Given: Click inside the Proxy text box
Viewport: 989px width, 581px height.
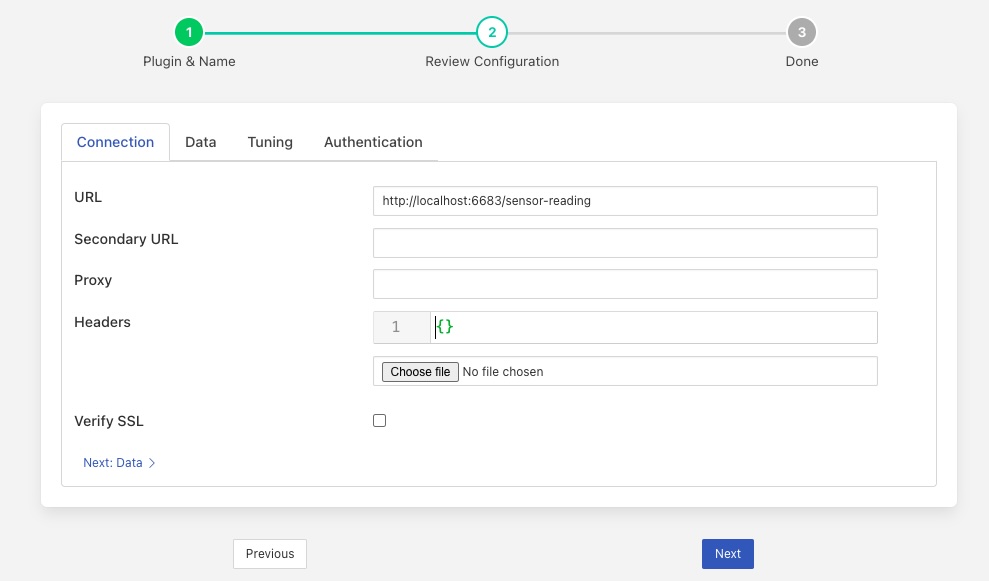Looking at the screenshot, I should [625, 284].
